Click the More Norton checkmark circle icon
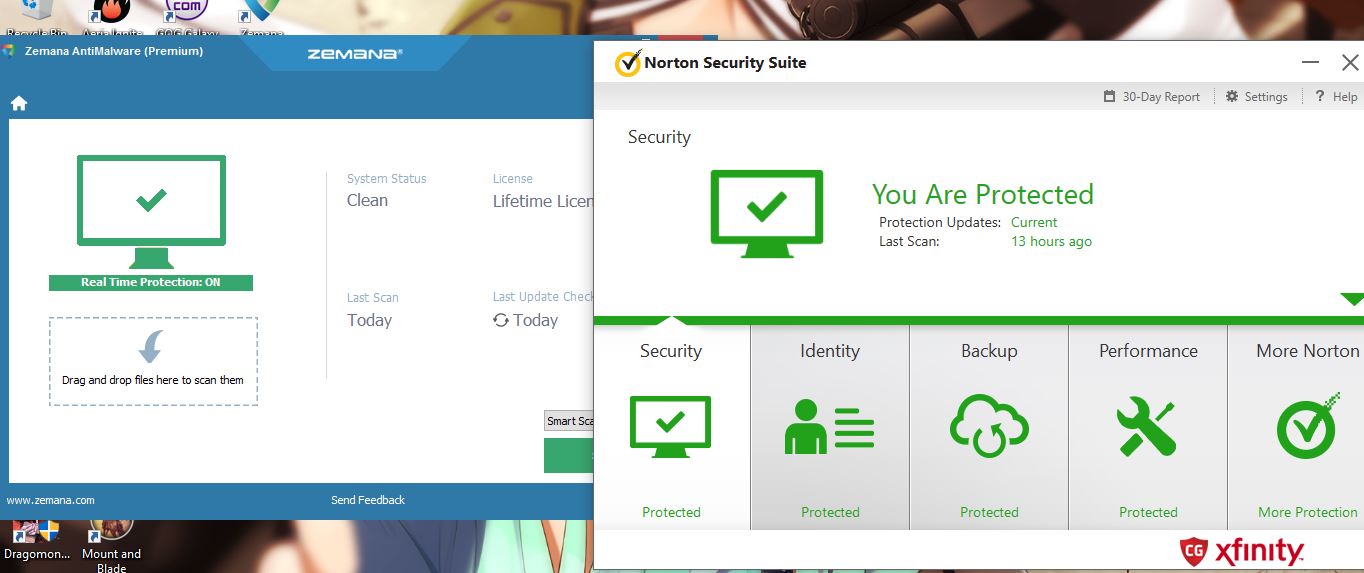1364x573 pixels. pyautogui.click(x=1308, y=426)
